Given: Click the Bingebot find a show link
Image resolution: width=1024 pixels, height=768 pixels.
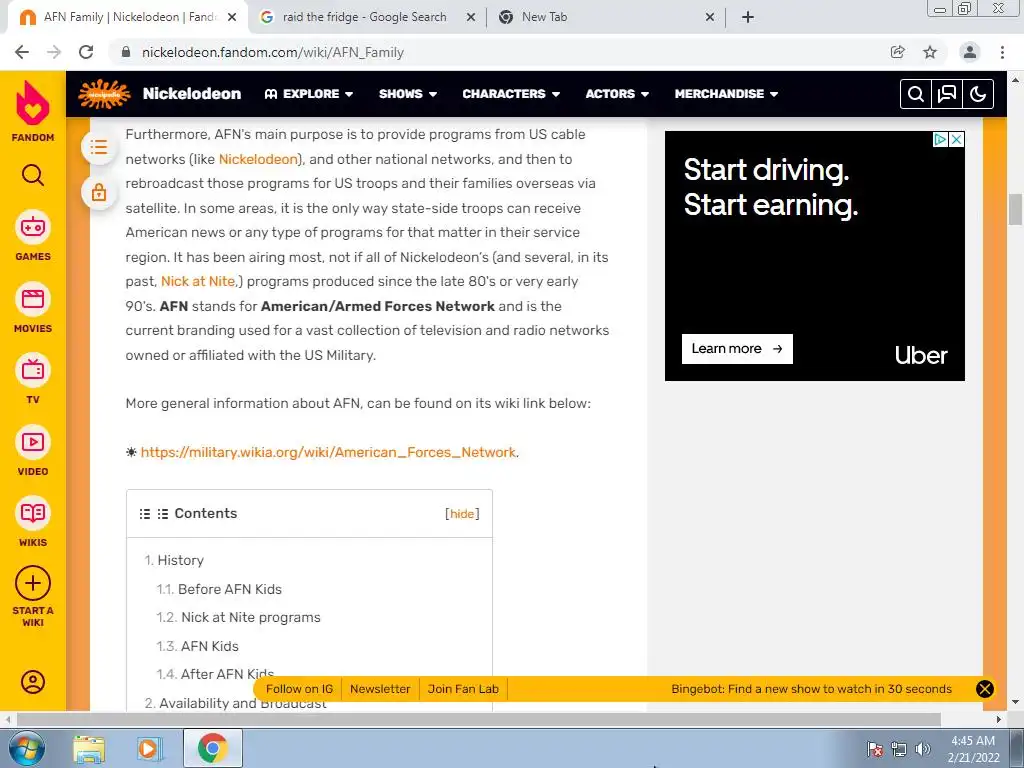Looking at the screenshot, I should pos(811,689).
